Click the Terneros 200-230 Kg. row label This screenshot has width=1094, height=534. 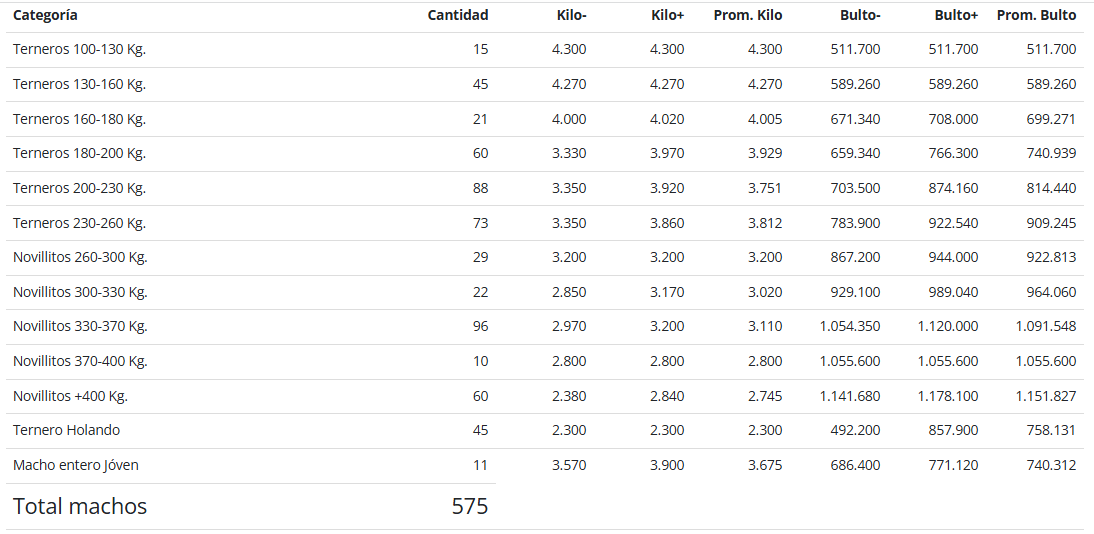pos(80,188)
